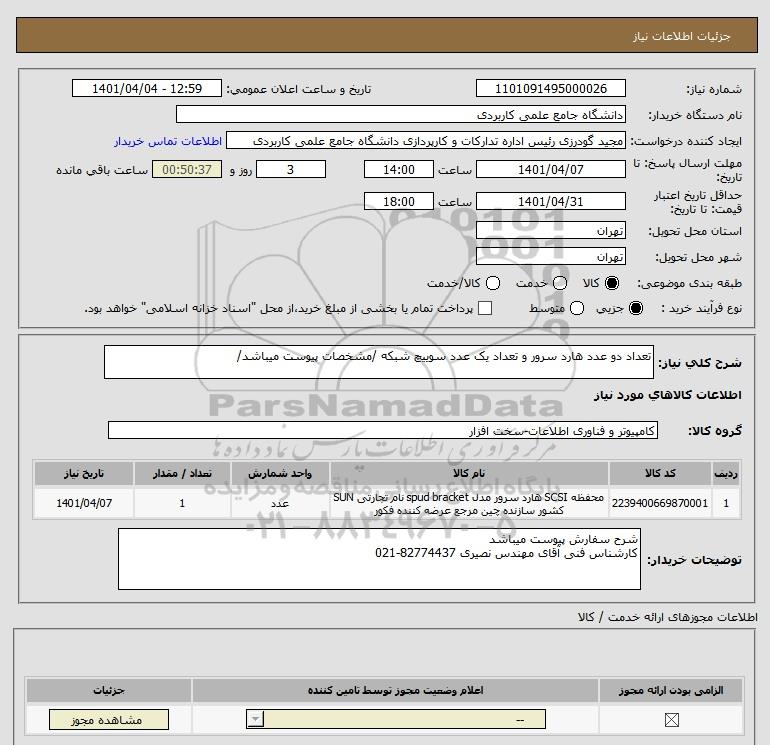Click the request creator field
Screen dimensions: 770x745
426,141
